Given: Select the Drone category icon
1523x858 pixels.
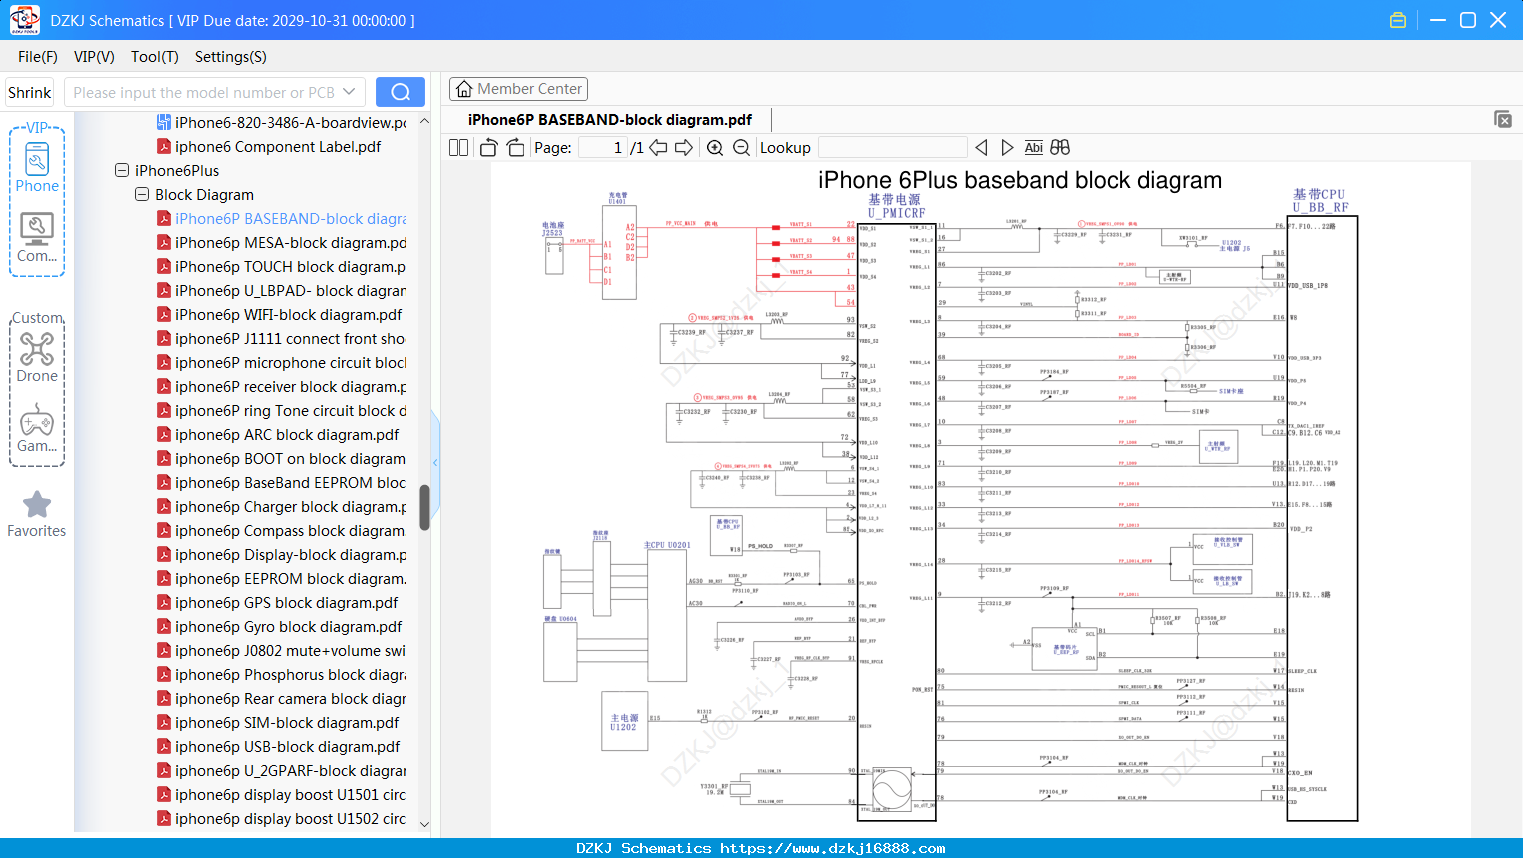Looking at the screenshot, I should pyautogui.click(x=37, y=357).
